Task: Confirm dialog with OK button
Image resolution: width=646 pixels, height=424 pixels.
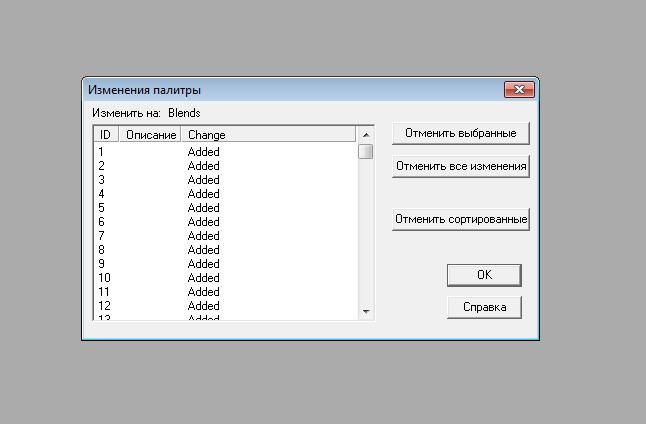Action: tap(484, 275)
